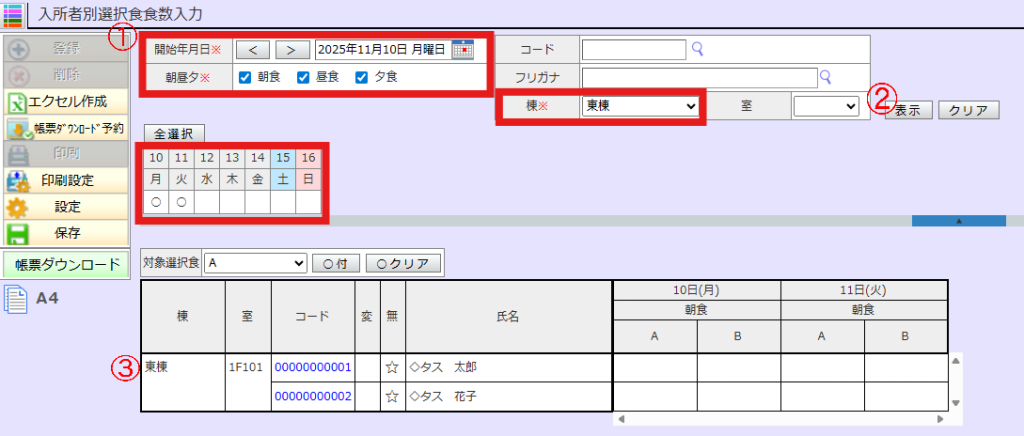Open the calendar date picker icon
The image size is (1024, 436).
462,49
